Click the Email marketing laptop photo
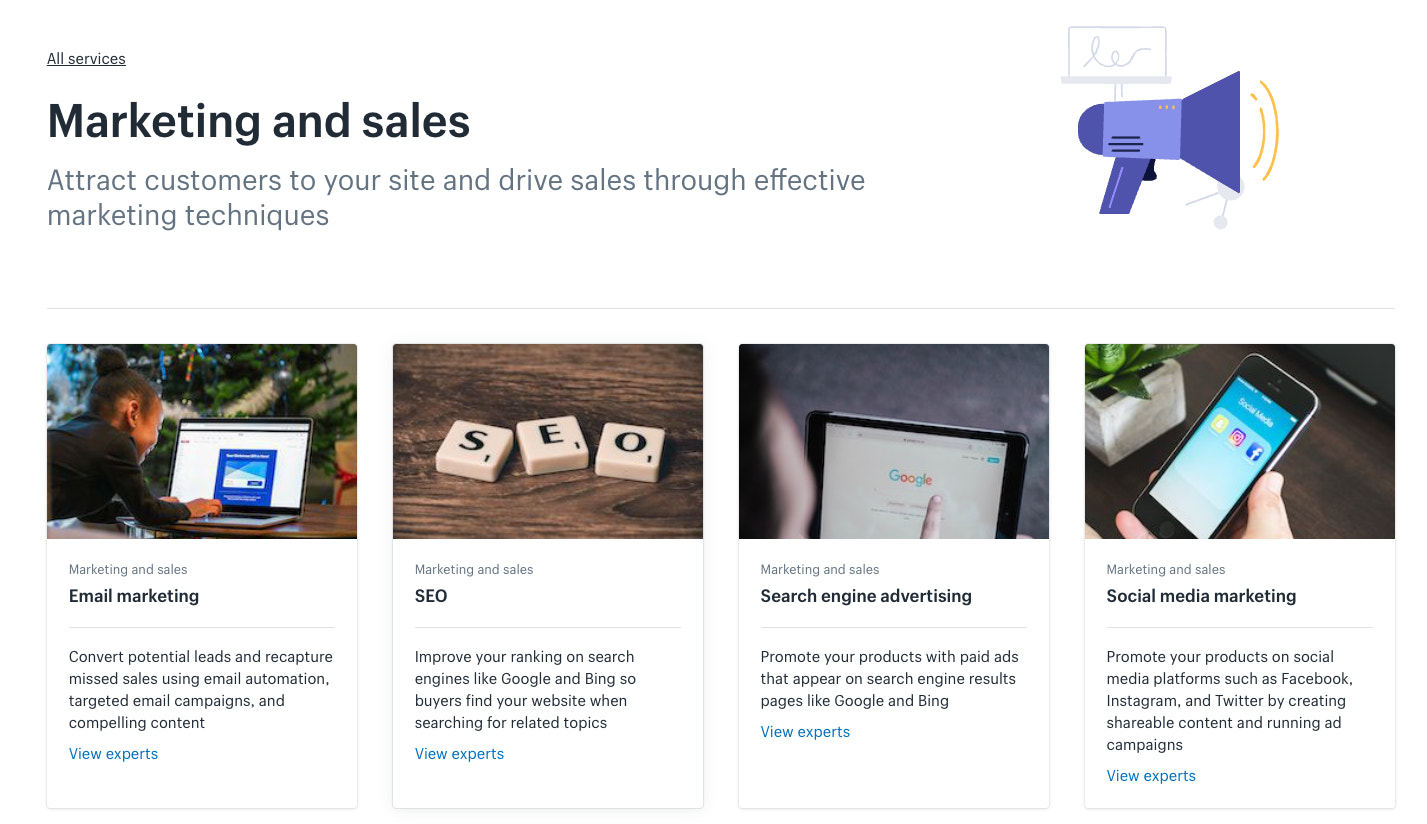 click(x=202, y=442)
